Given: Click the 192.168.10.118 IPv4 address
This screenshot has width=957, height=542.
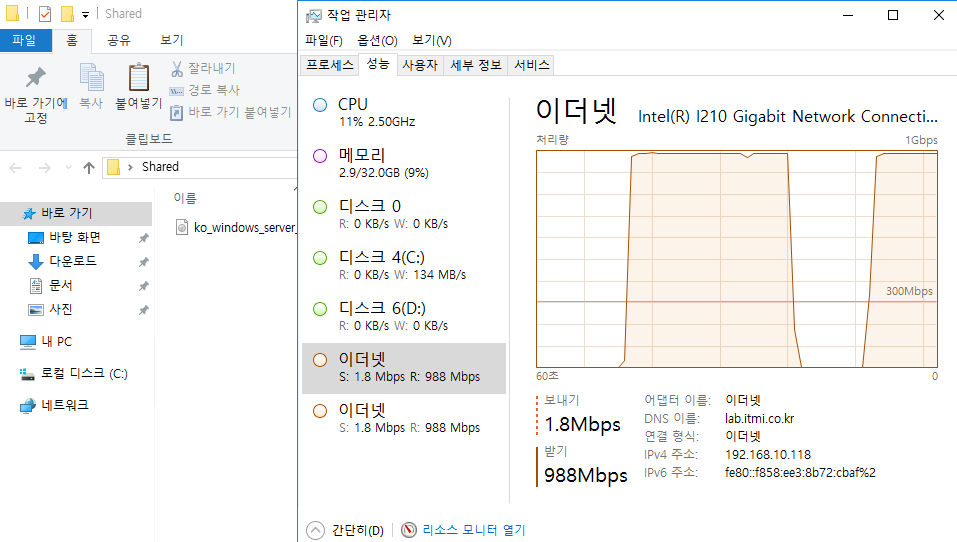Looking at the screenshot, I should pos(768,455).
